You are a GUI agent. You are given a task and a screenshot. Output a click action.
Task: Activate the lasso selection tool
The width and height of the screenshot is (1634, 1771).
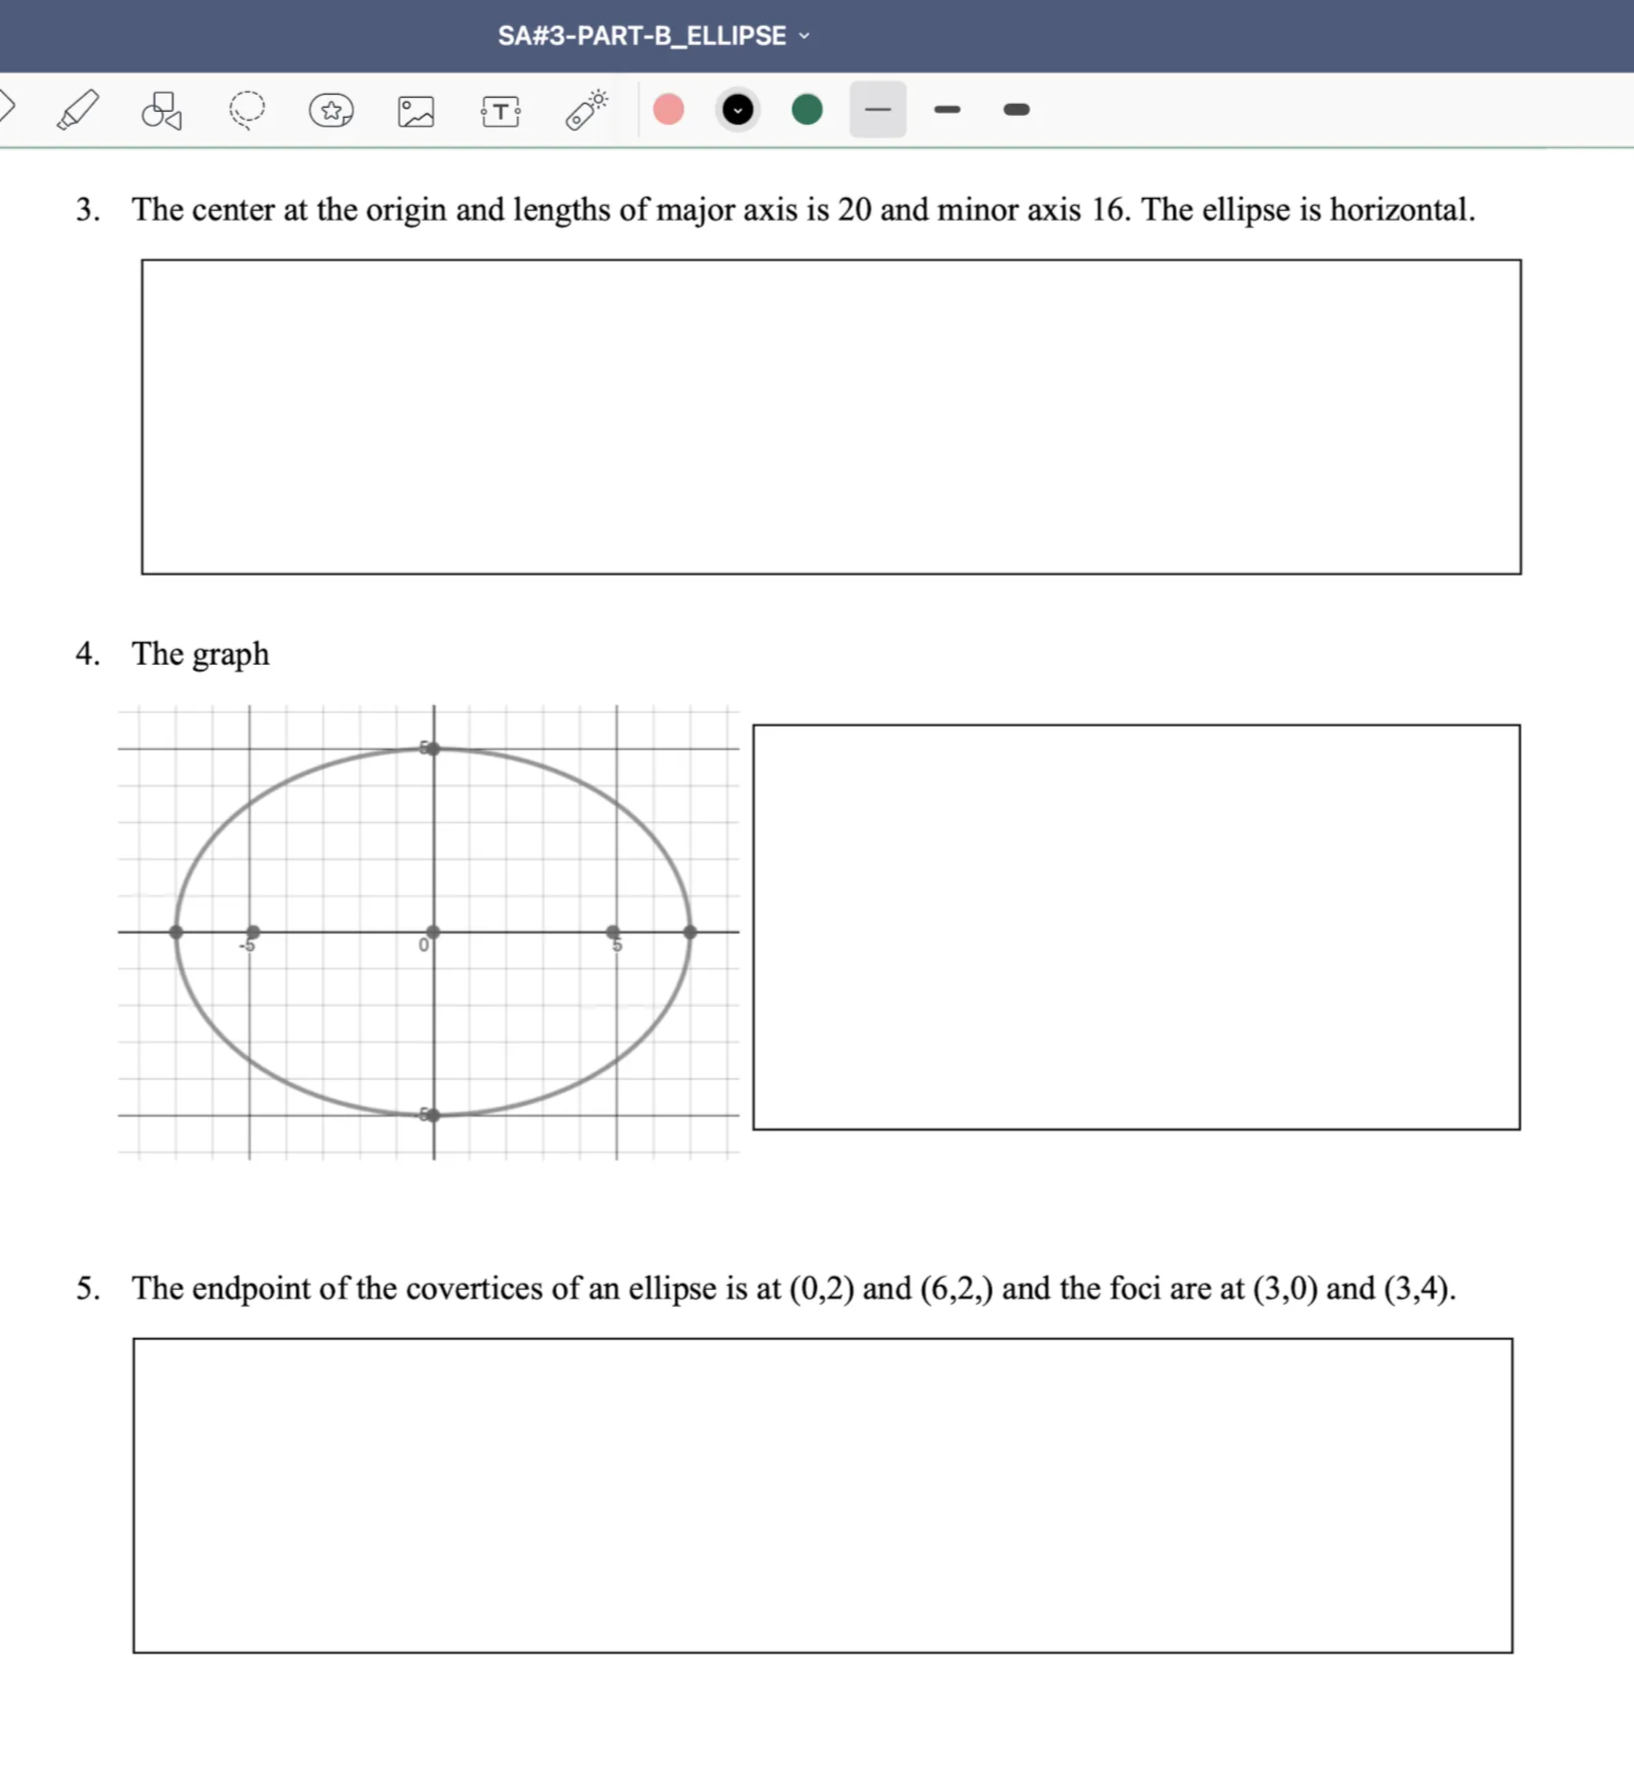(247, 109)
